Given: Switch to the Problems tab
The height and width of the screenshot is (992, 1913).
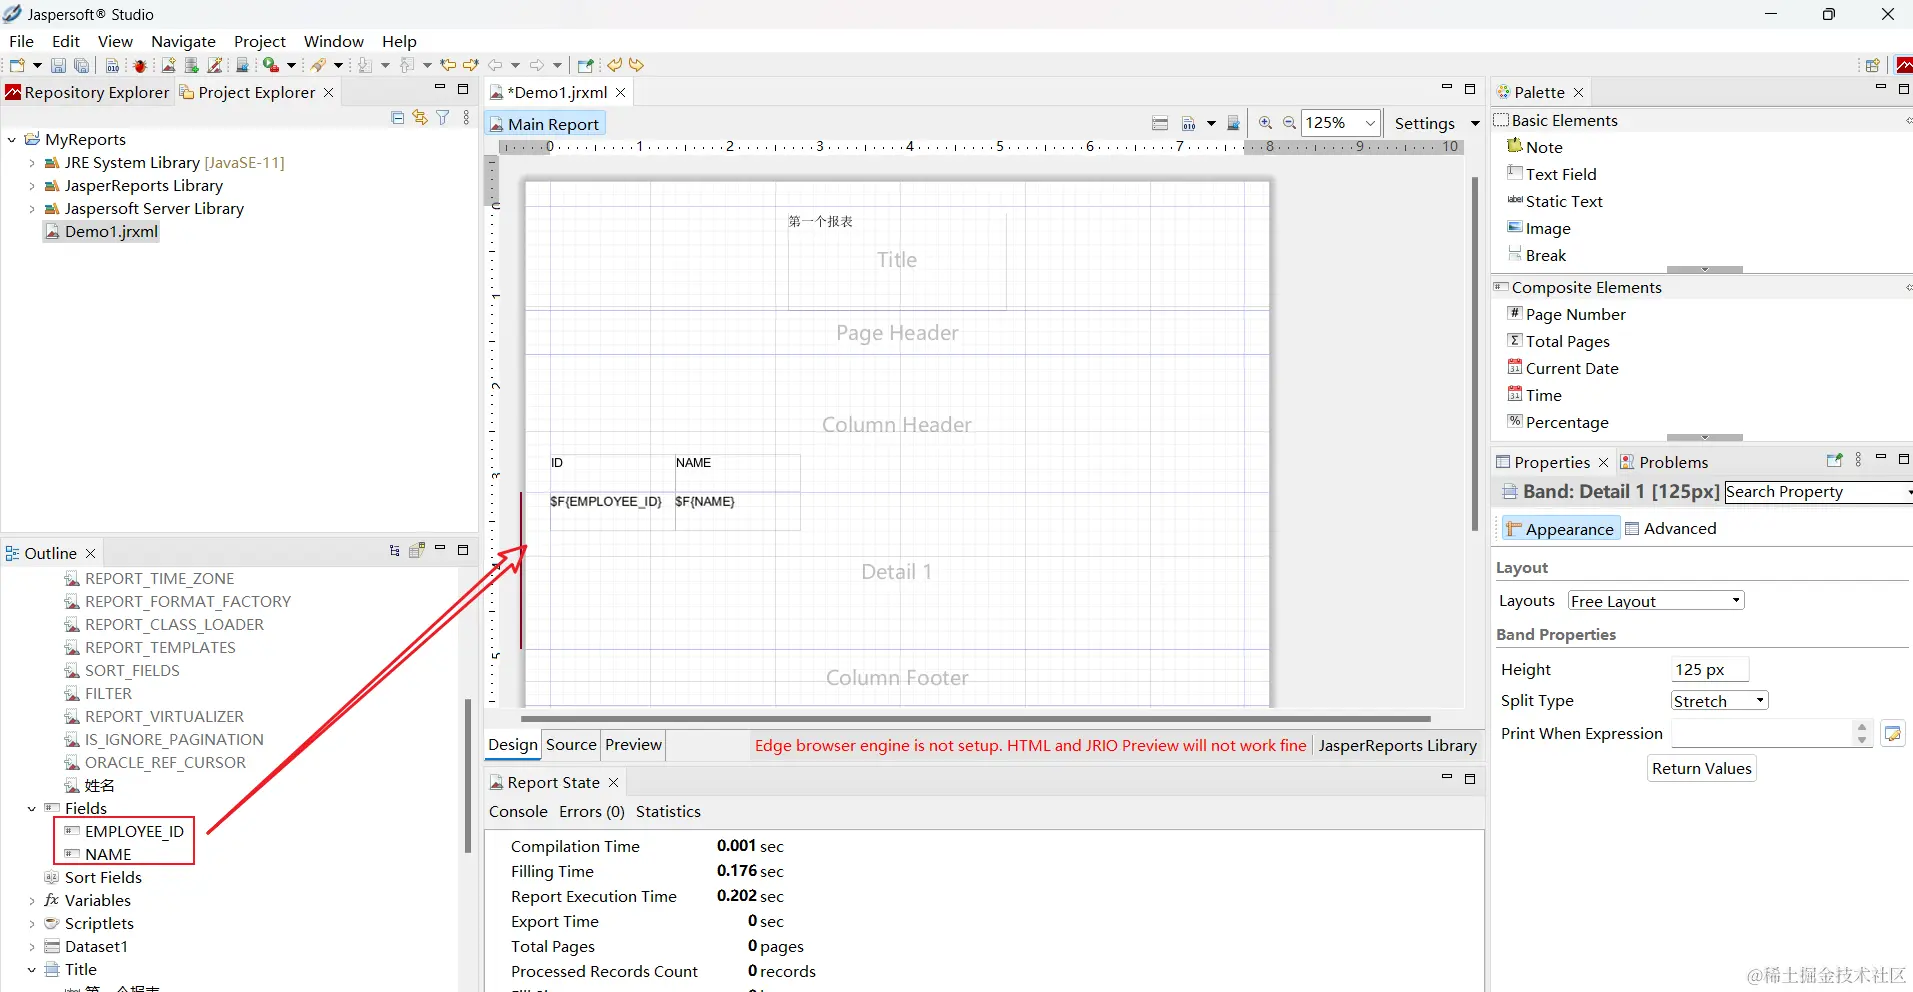Looking at the screenshot, I should (x=1664, y=462).
